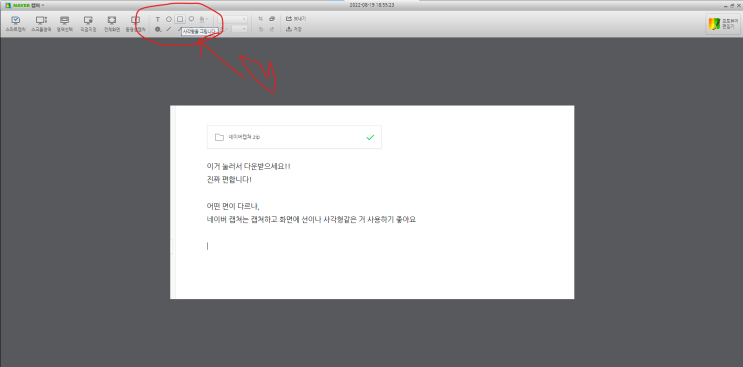Image resolution: width=743 pixels, height=367 pixels.
Task: Select the diamond-shaped polygon drawing tool
Action: (169, 19)
